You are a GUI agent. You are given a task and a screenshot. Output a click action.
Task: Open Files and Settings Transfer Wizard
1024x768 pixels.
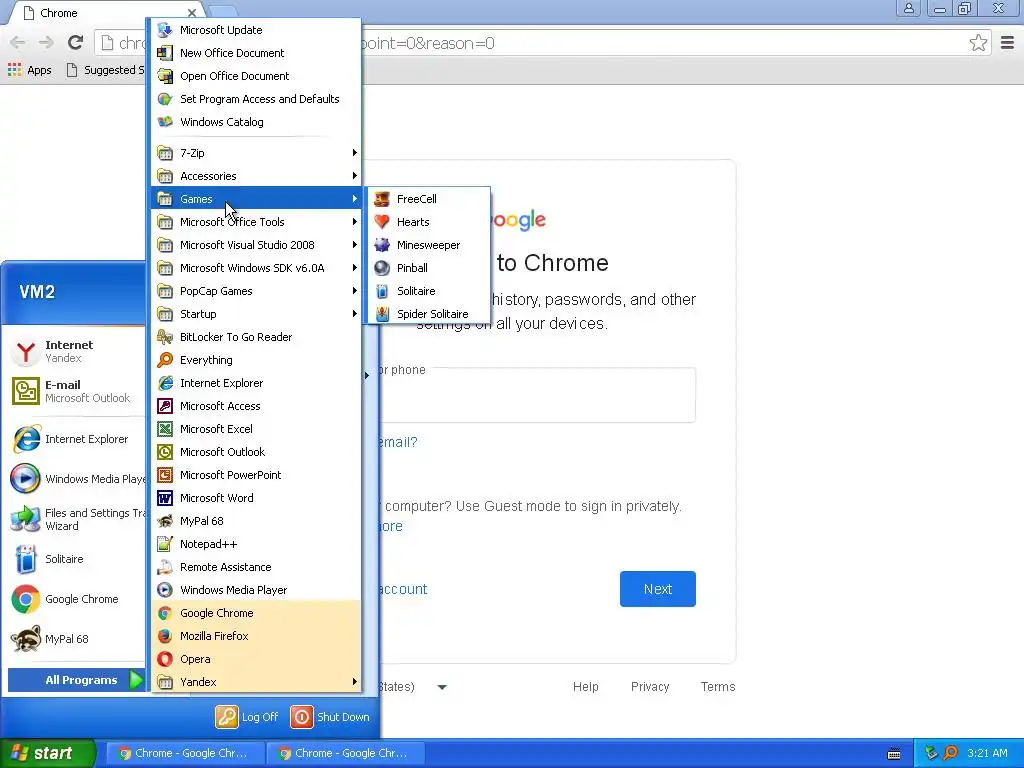[76, 519]
